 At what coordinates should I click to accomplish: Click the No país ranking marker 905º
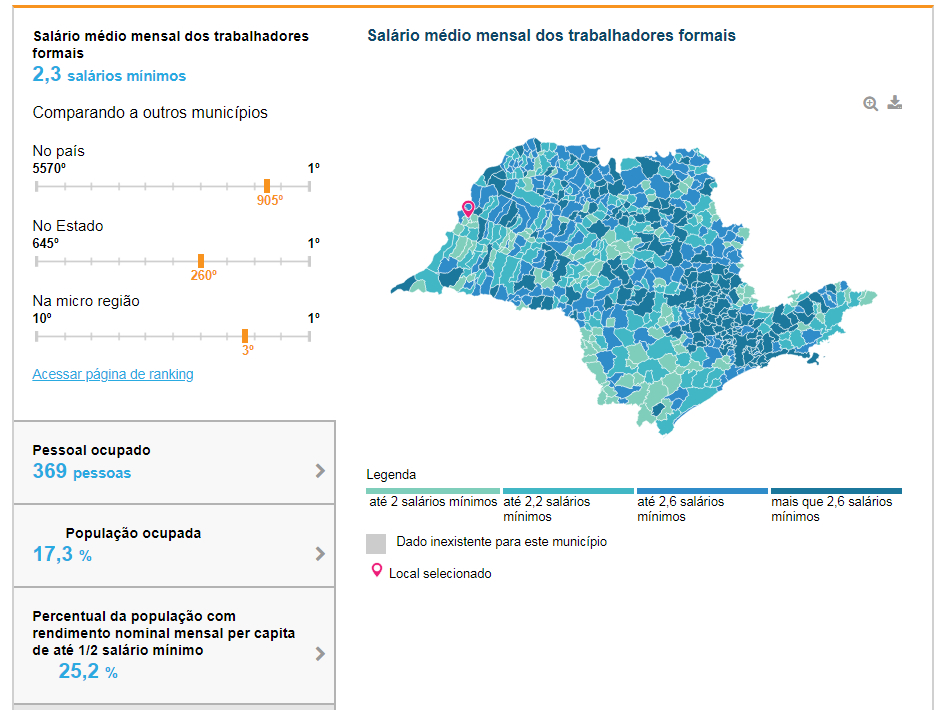tap(267, 186)
